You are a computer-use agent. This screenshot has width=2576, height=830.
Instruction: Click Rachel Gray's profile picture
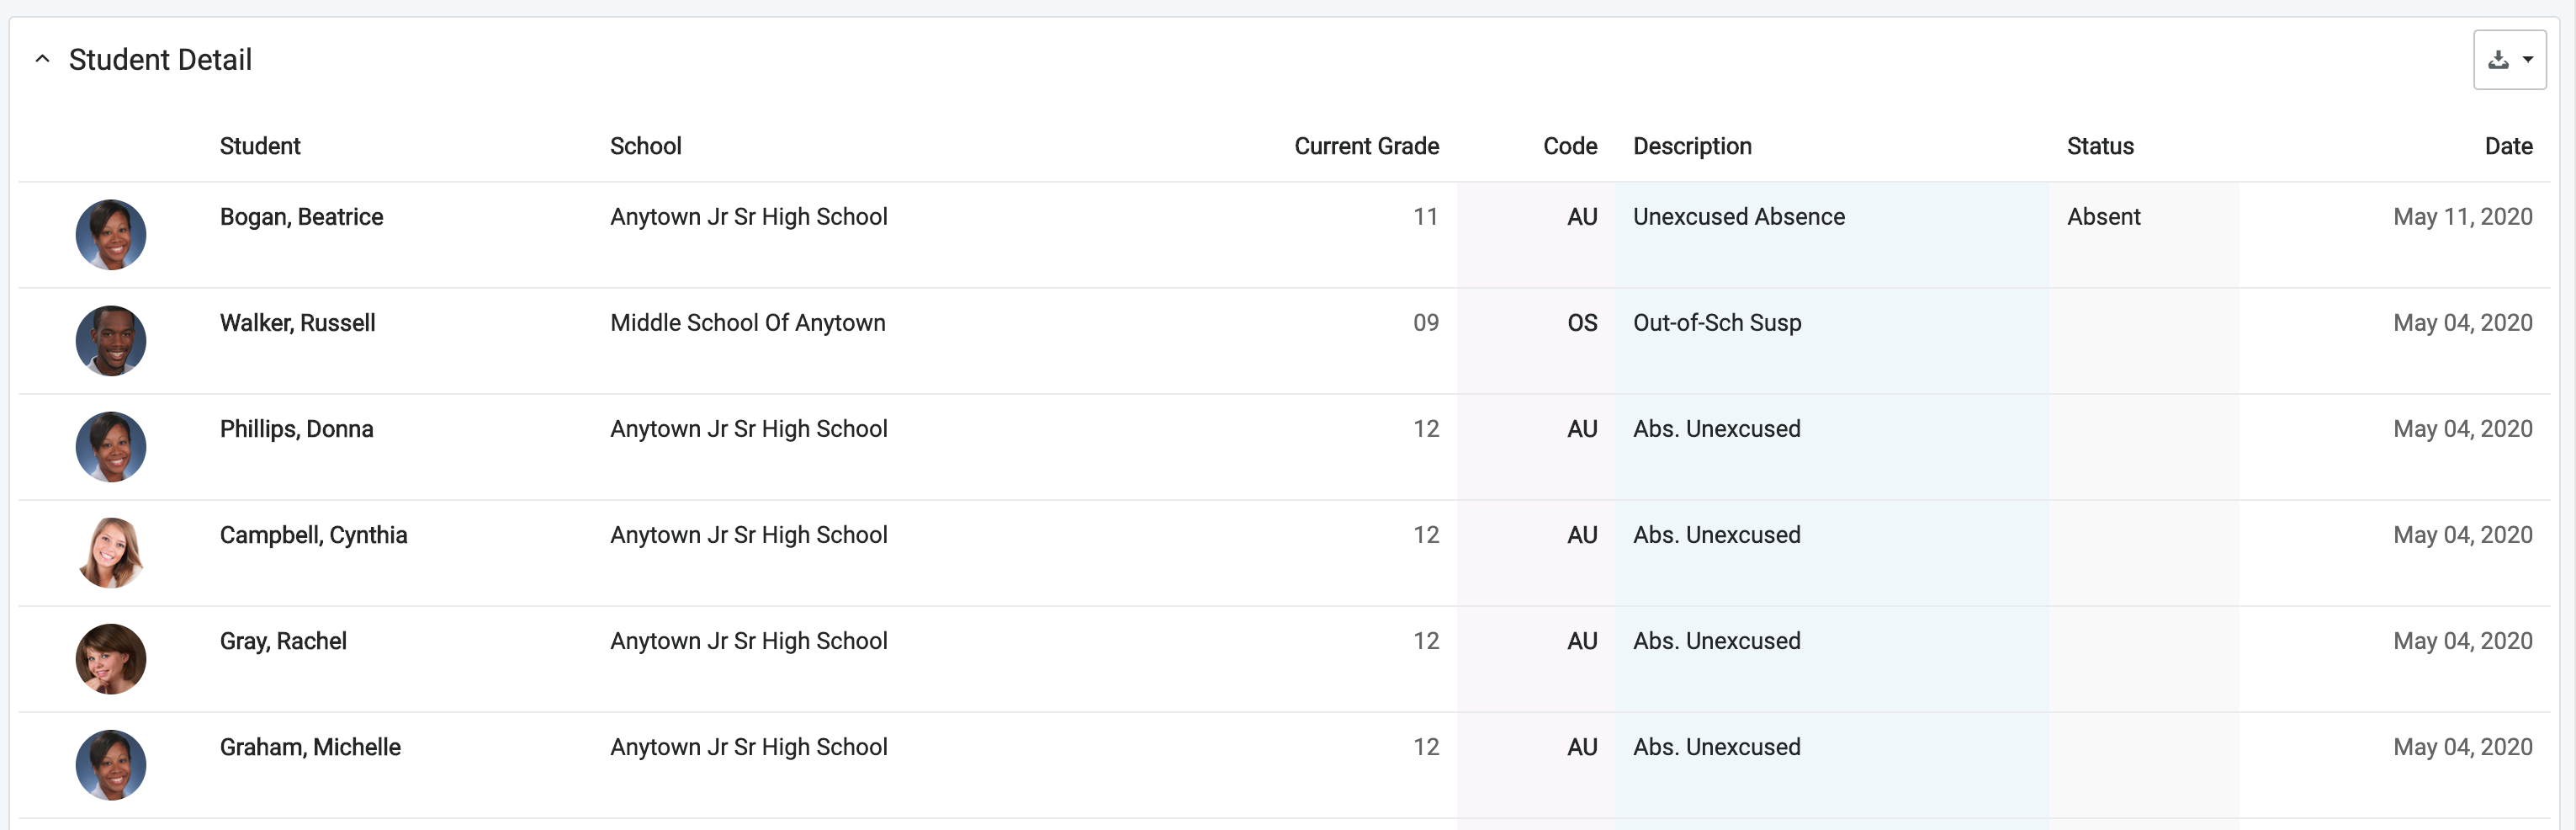(x=111, y=659)
